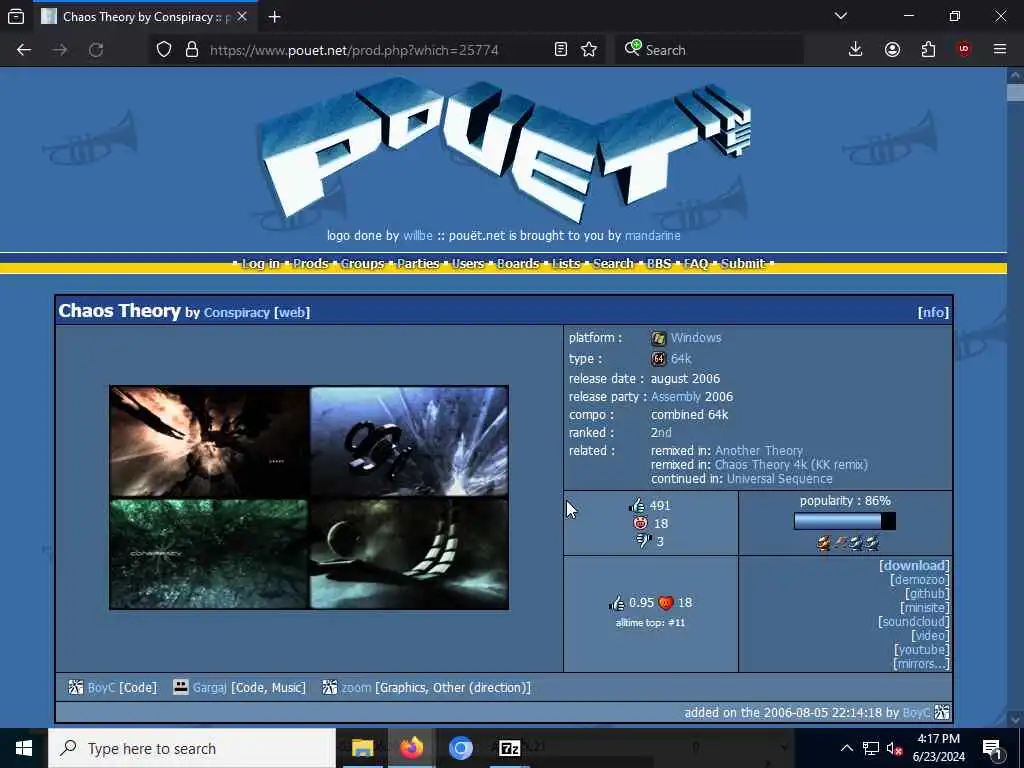Open the Parties menu item

coord(418,264)
